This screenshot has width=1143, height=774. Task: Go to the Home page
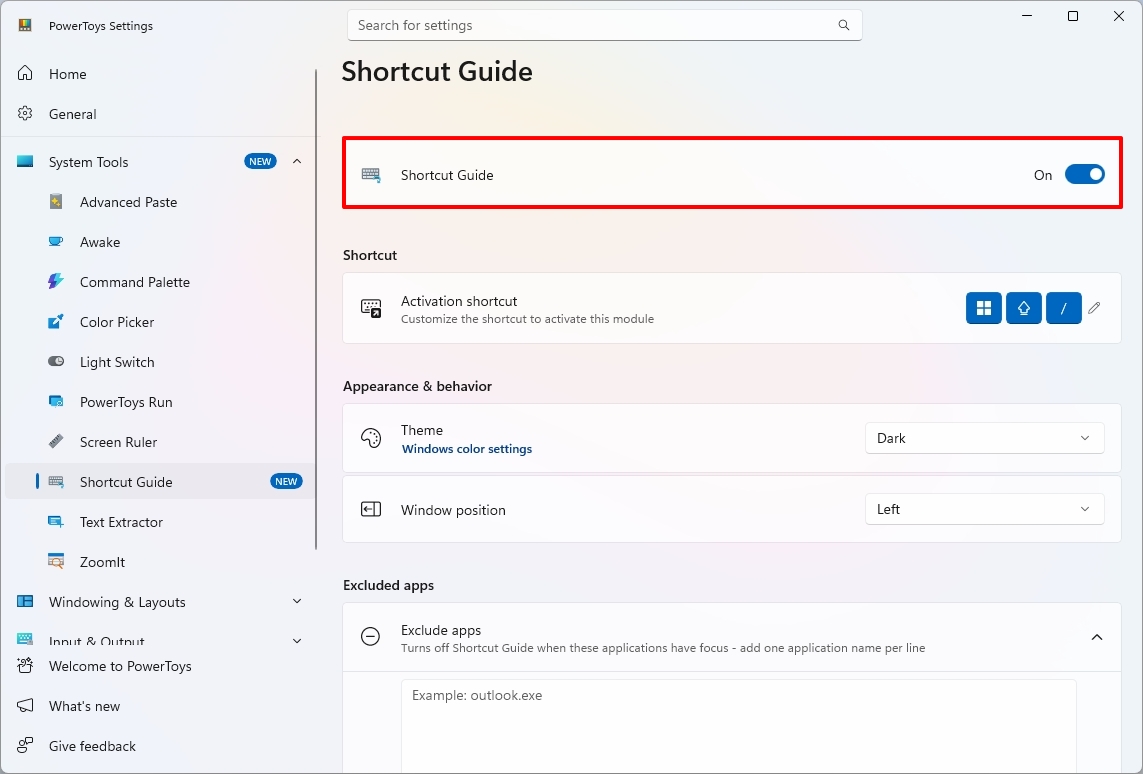(x=68, y=74)
